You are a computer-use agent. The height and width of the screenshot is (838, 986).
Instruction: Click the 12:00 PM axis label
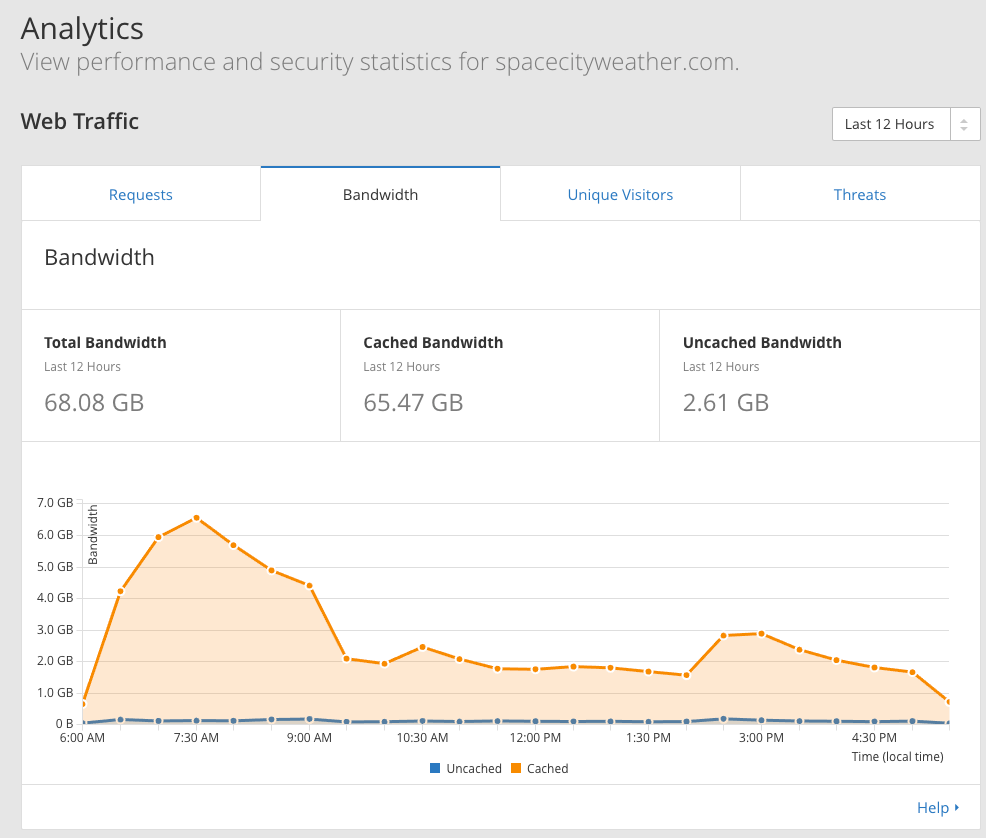pos(535,737)
